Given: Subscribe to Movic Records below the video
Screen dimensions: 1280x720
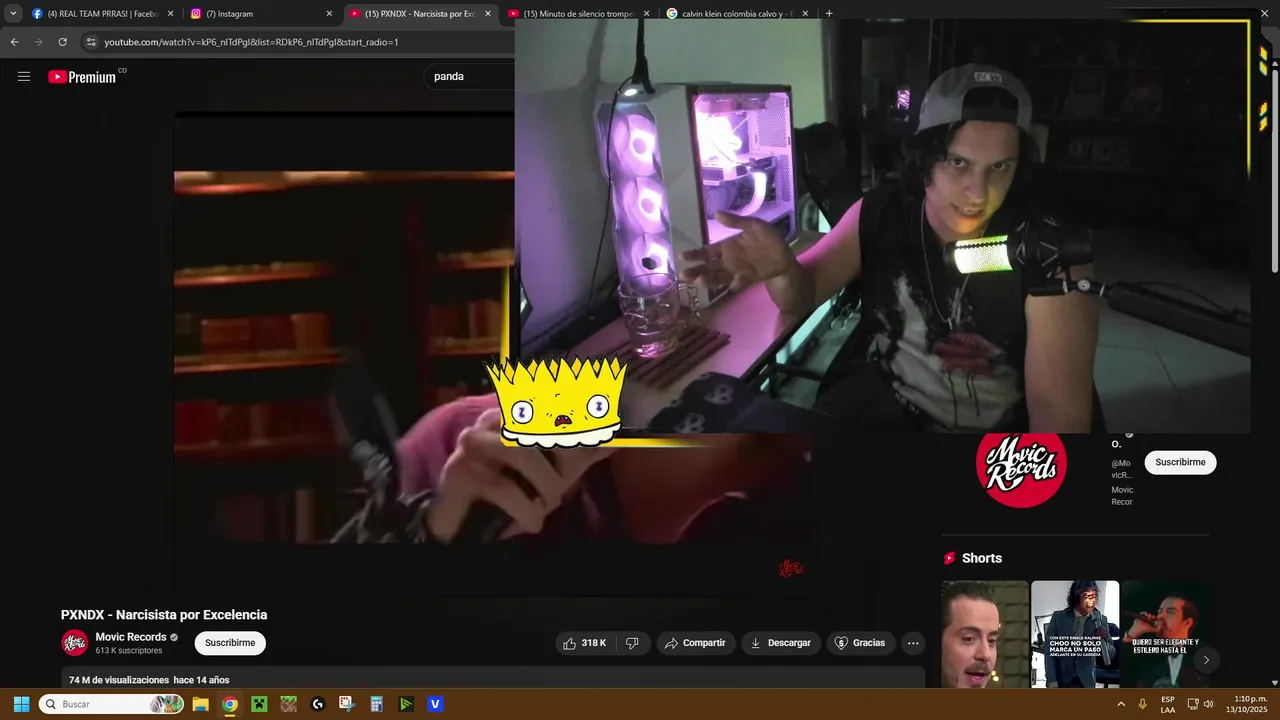Looking at the screenshot, I should pyautogui.click(x=230, y=643).
